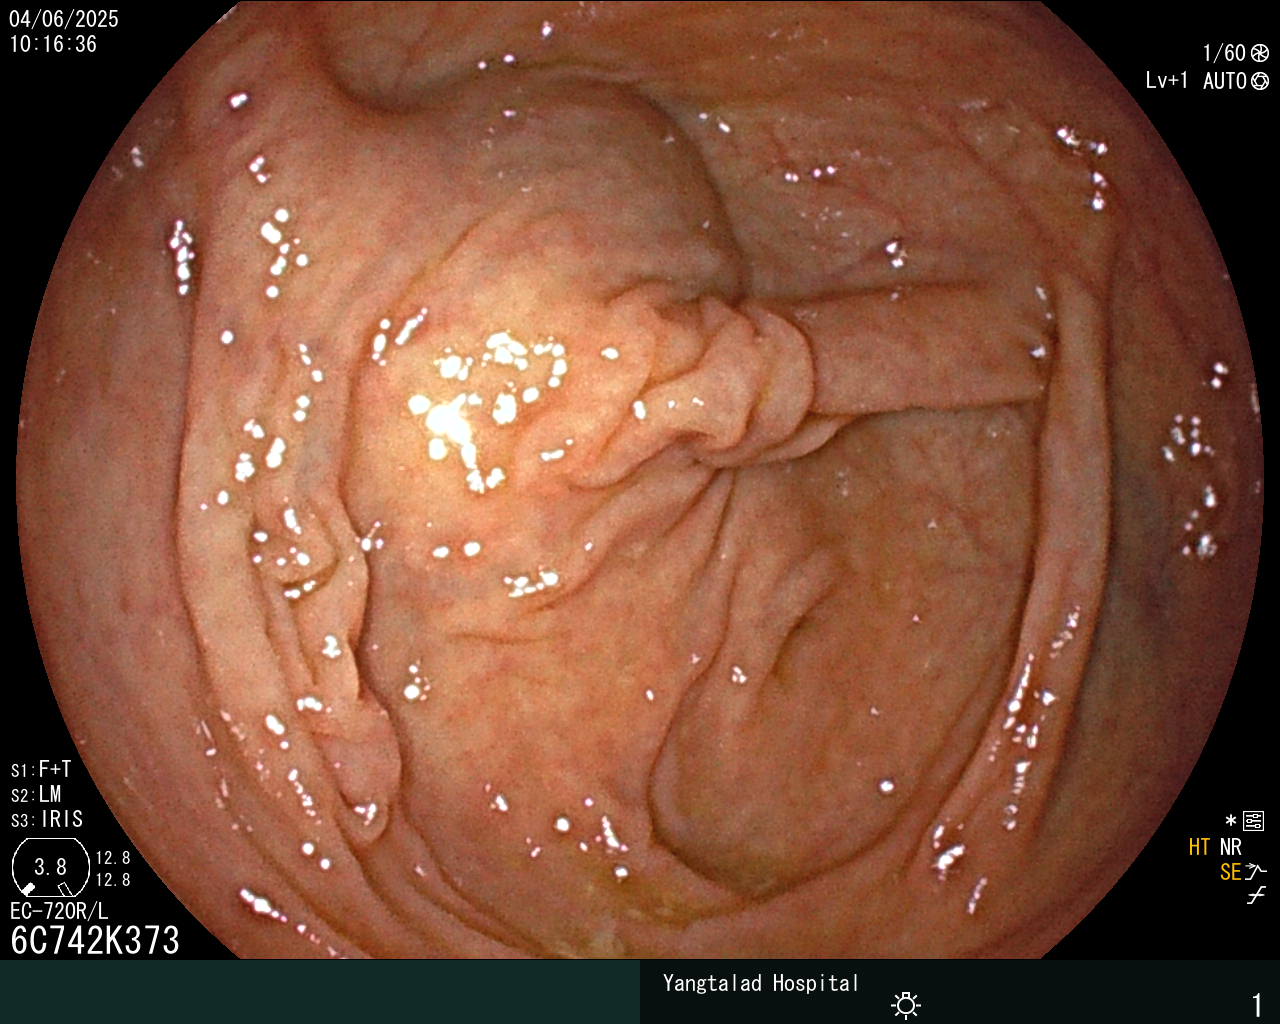Click the upper 12.8 diameter value
Image resolution: width=1280 pixels, height=1024 pixels.
point(113,858)
